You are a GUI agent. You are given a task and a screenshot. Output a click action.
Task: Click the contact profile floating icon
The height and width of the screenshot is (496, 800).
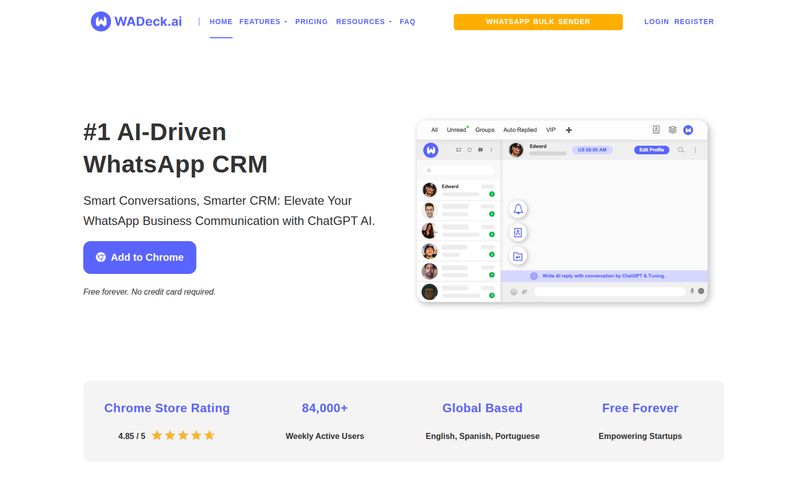[x=518, y=233]
